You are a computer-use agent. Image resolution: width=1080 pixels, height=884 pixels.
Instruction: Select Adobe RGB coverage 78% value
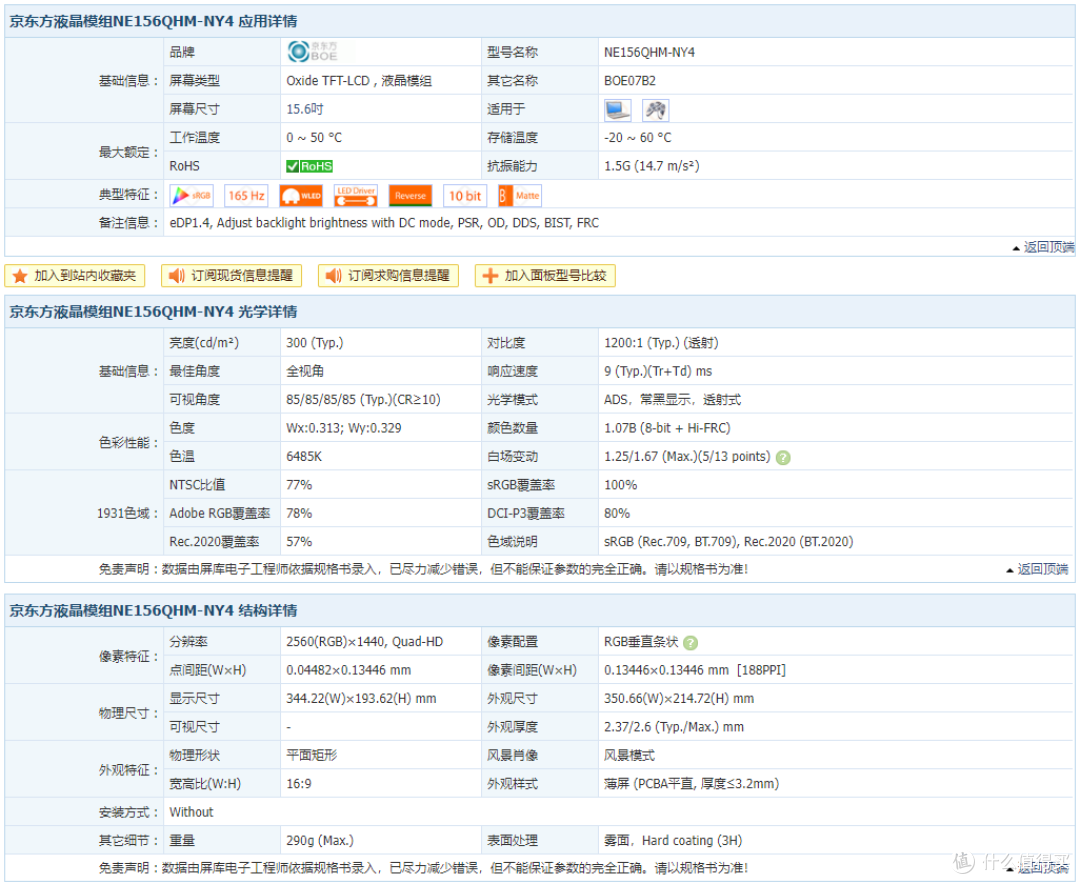coord(299,513)
